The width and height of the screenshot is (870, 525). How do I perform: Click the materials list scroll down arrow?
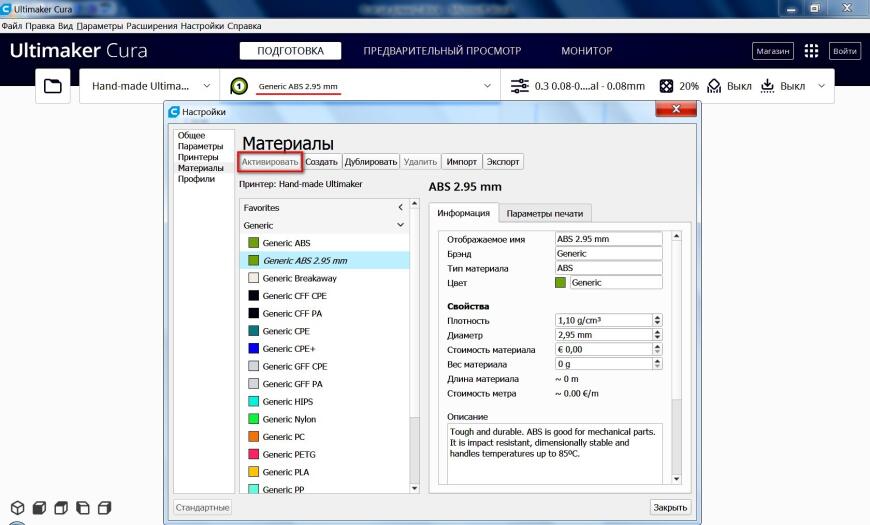[x=414, y=488]
